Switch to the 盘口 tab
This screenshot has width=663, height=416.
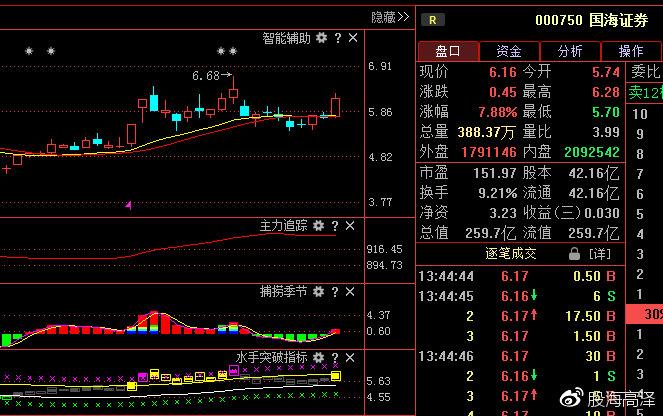point(447,51)
